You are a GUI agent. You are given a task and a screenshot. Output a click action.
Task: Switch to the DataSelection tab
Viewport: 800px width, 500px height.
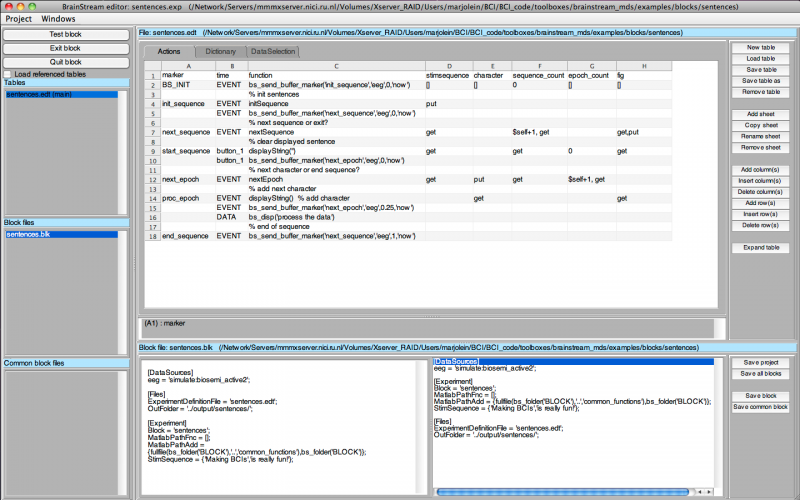(x=272, y=50)
